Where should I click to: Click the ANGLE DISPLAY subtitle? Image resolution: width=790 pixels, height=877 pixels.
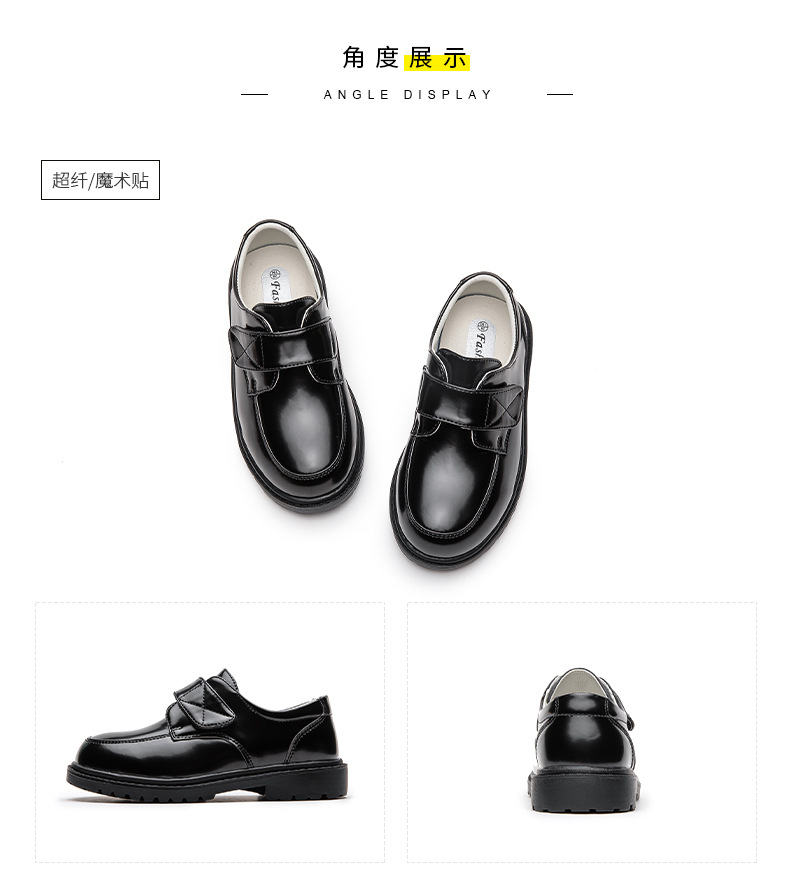click(x=408, y=95)
